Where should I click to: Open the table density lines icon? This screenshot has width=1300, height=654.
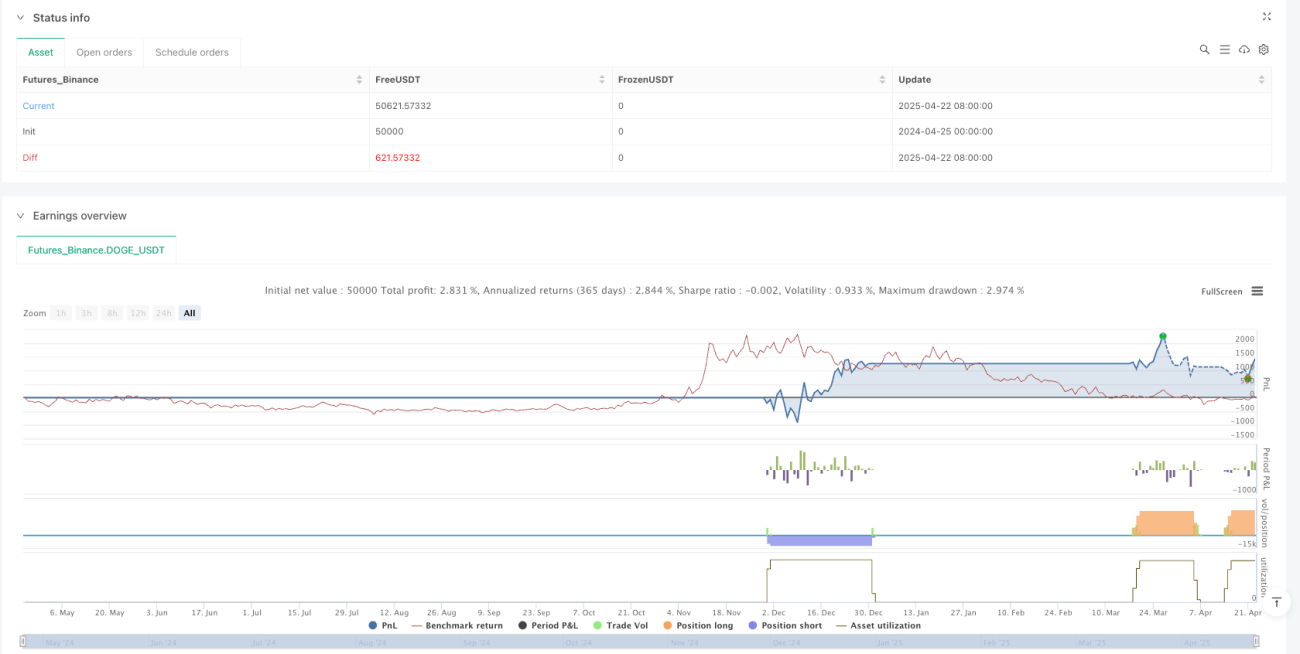coord(1224,49)
